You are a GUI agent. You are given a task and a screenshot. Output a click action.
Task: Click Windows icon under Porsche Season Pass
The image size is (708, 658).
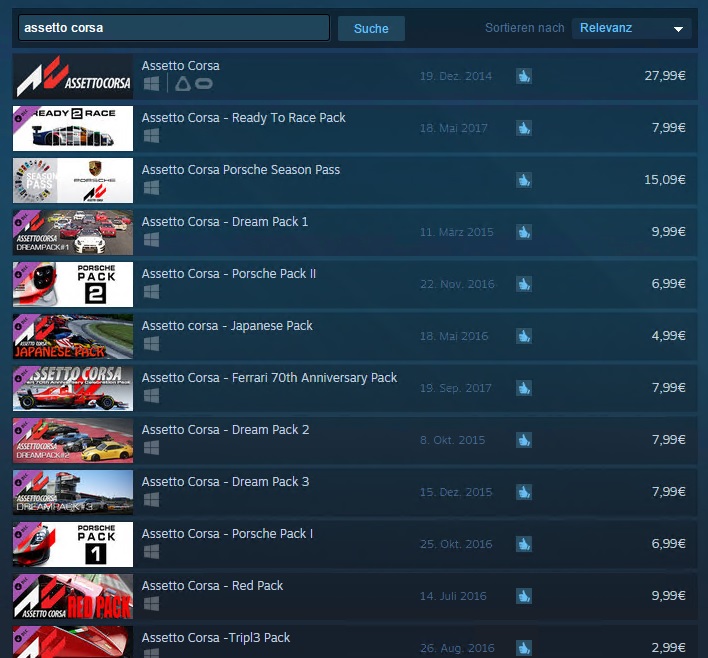(151, 187)
